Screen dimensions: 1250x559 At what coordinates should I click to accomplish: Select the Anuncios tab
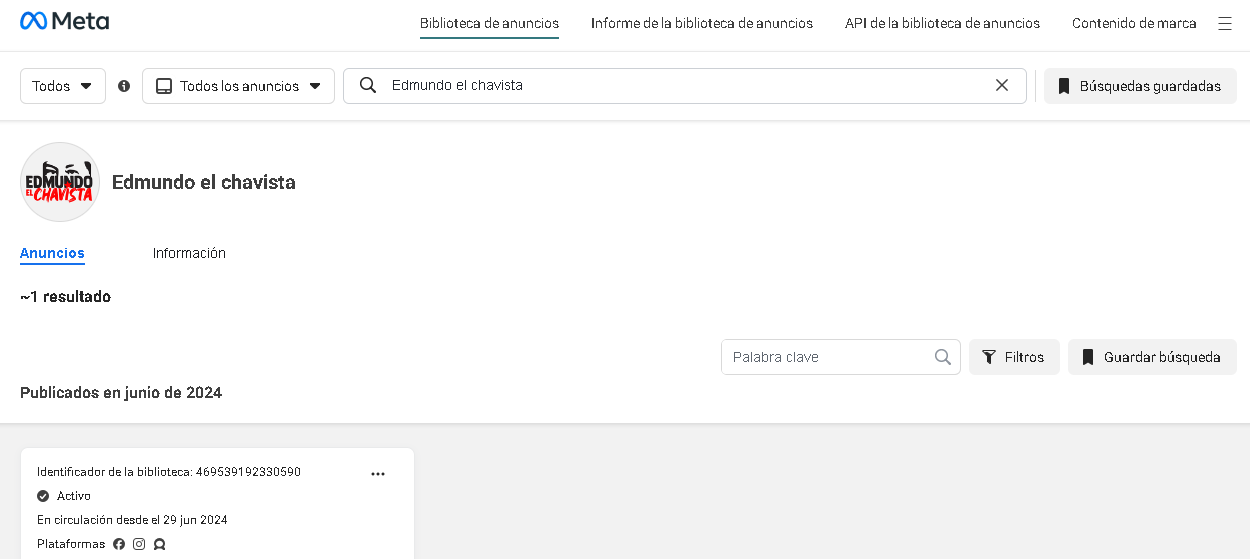(52, 253)
